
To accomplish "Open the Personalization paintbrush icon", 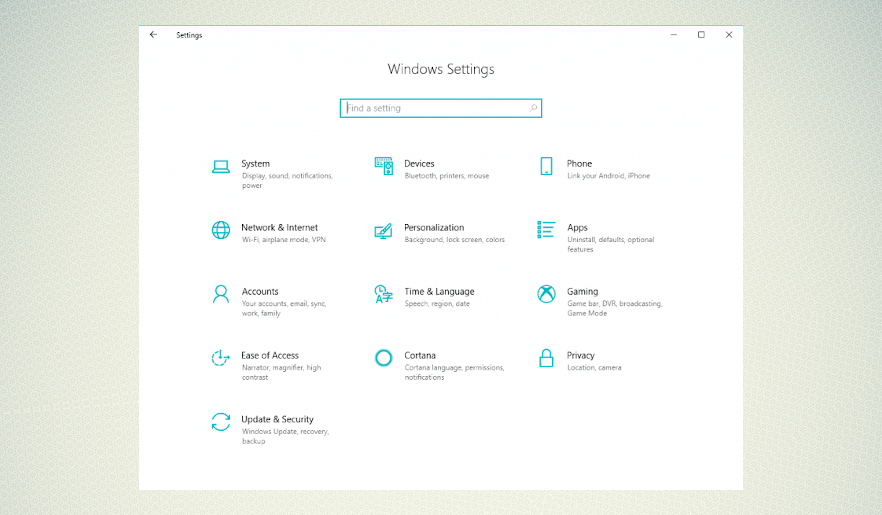I will click(383, 231).
